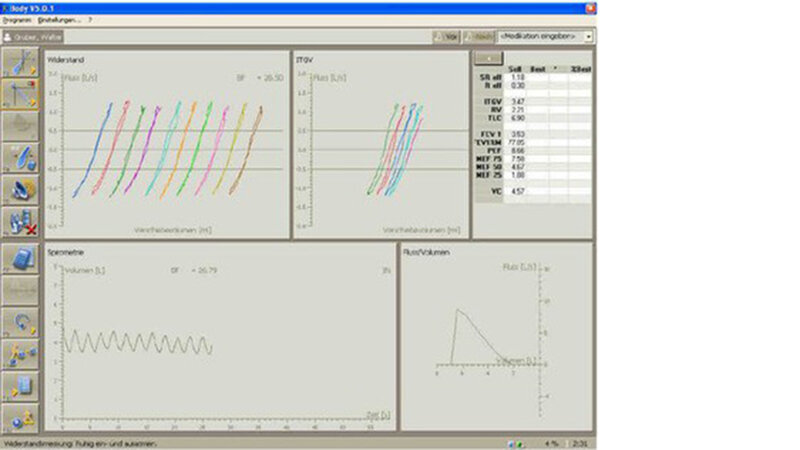Click the bottom sidebar icon with blue sphere

click(x=21, y=417)
